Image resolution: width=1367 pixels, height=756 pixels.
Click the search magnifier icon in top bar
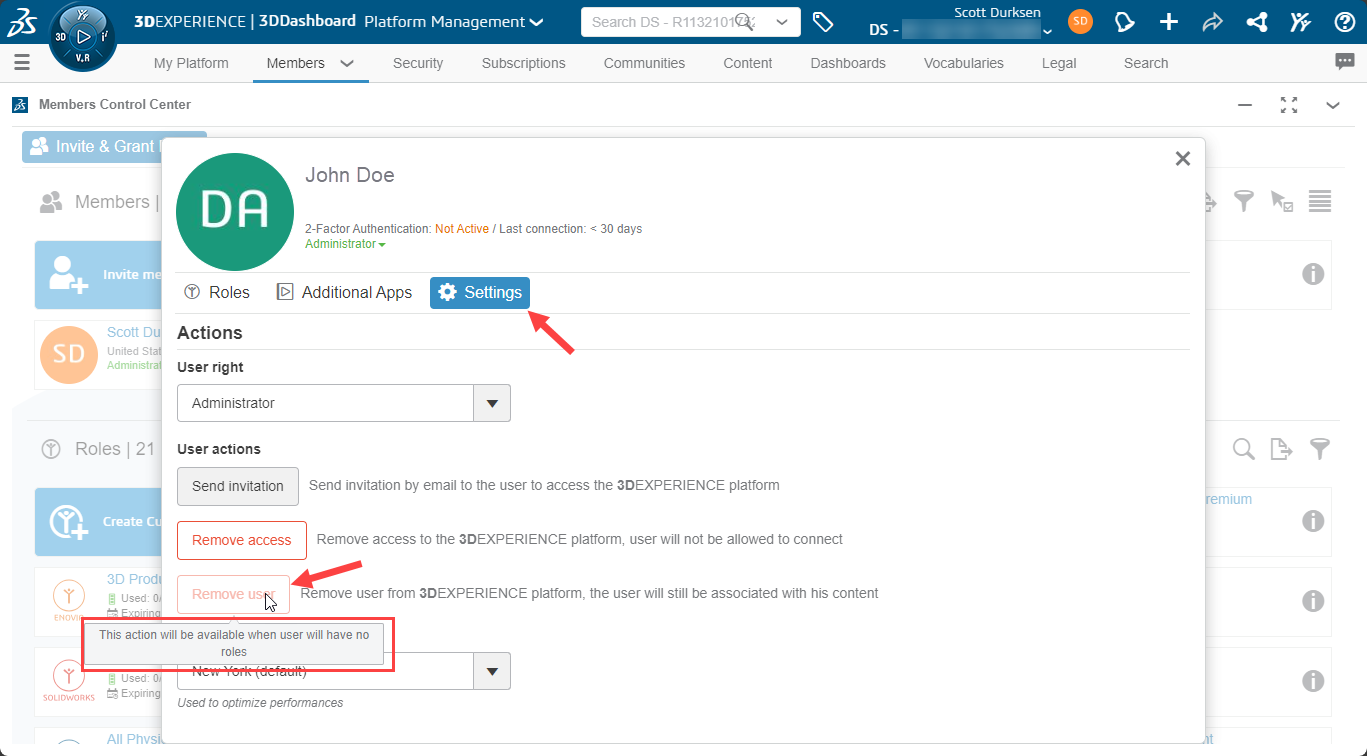point(745,21)
